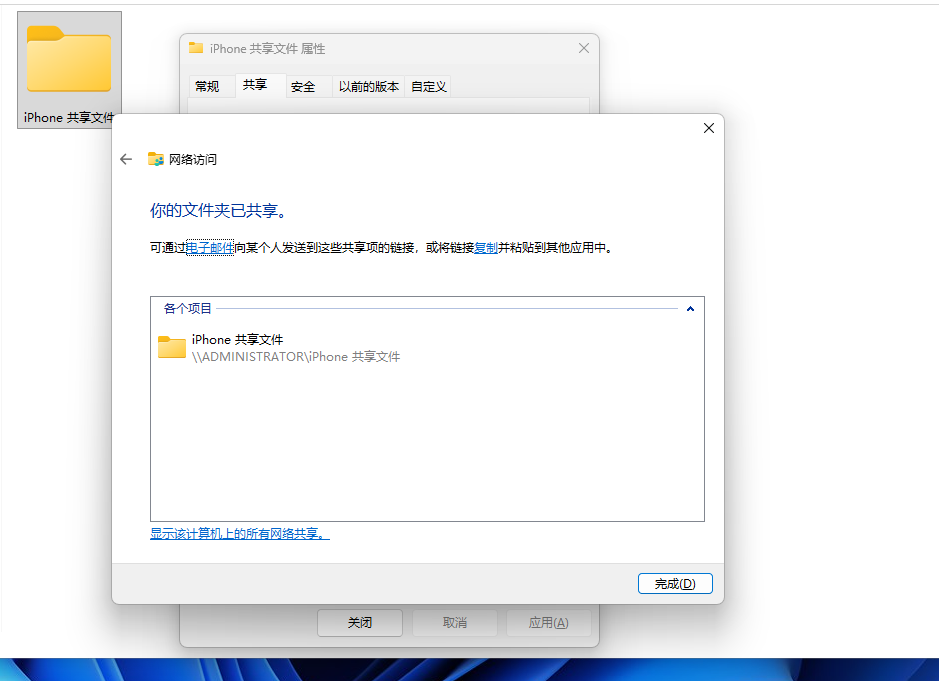939x681 pixels.
Task: Click the 取消 button in Properties window
Action: click(x=455, y=623)
